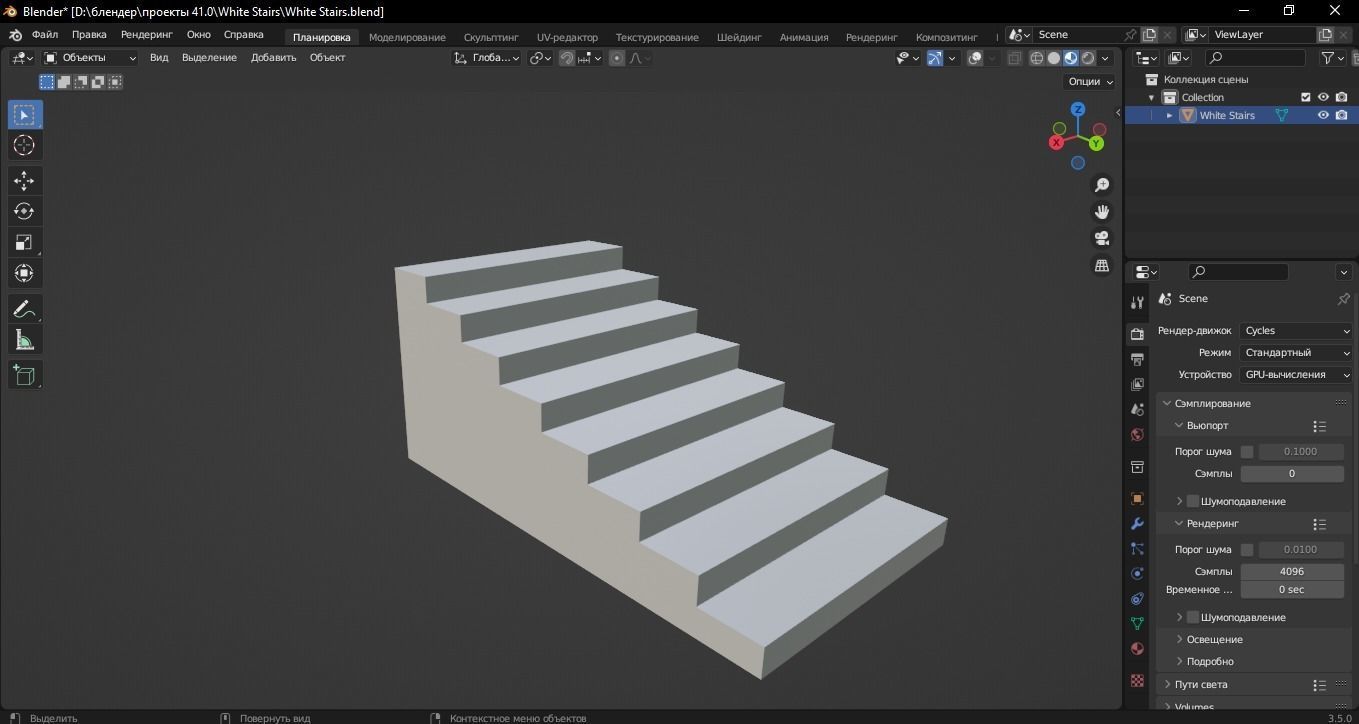
Task: Toggle gizmo display in viewport
Action: [x=935, y=58]
